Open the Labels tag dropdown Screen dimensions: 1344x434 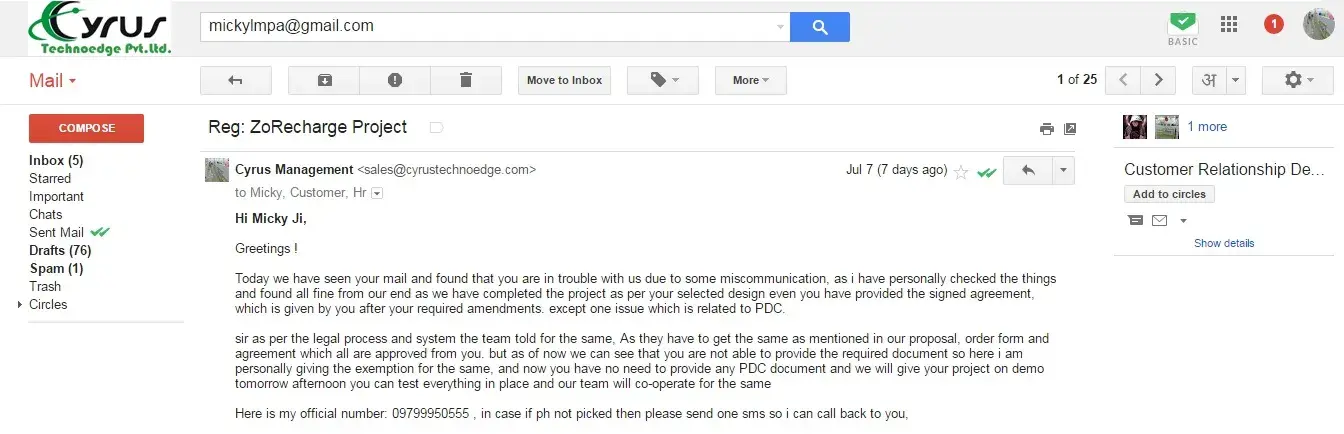(x=664, y=80)
